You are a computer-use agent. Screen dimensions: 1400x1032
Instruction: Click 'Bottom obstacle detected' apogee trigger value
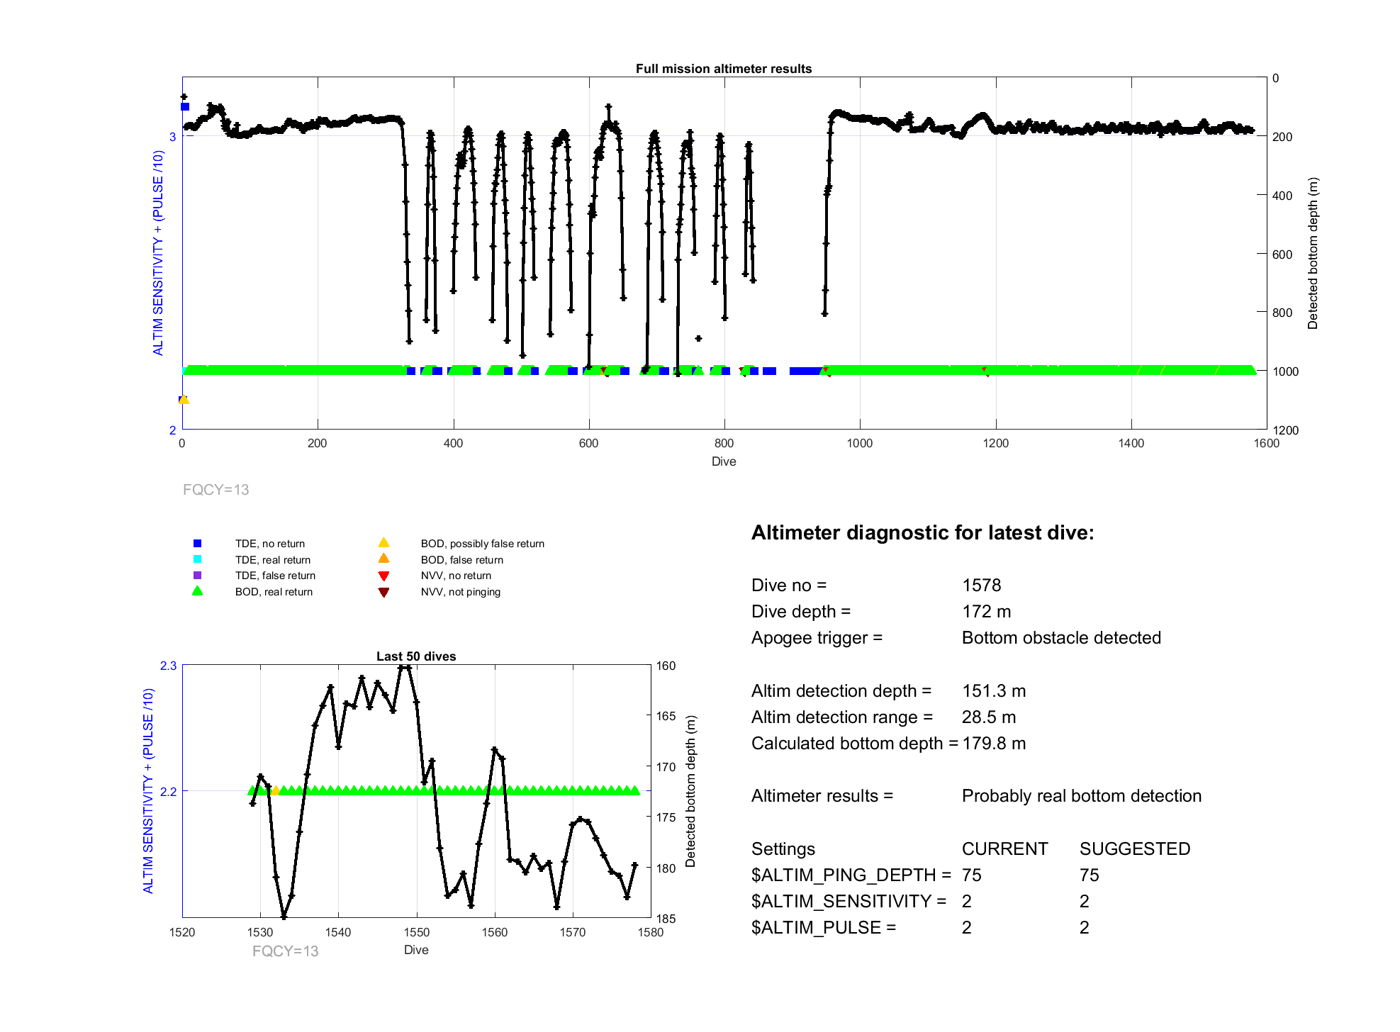[x=1061, y=638]
